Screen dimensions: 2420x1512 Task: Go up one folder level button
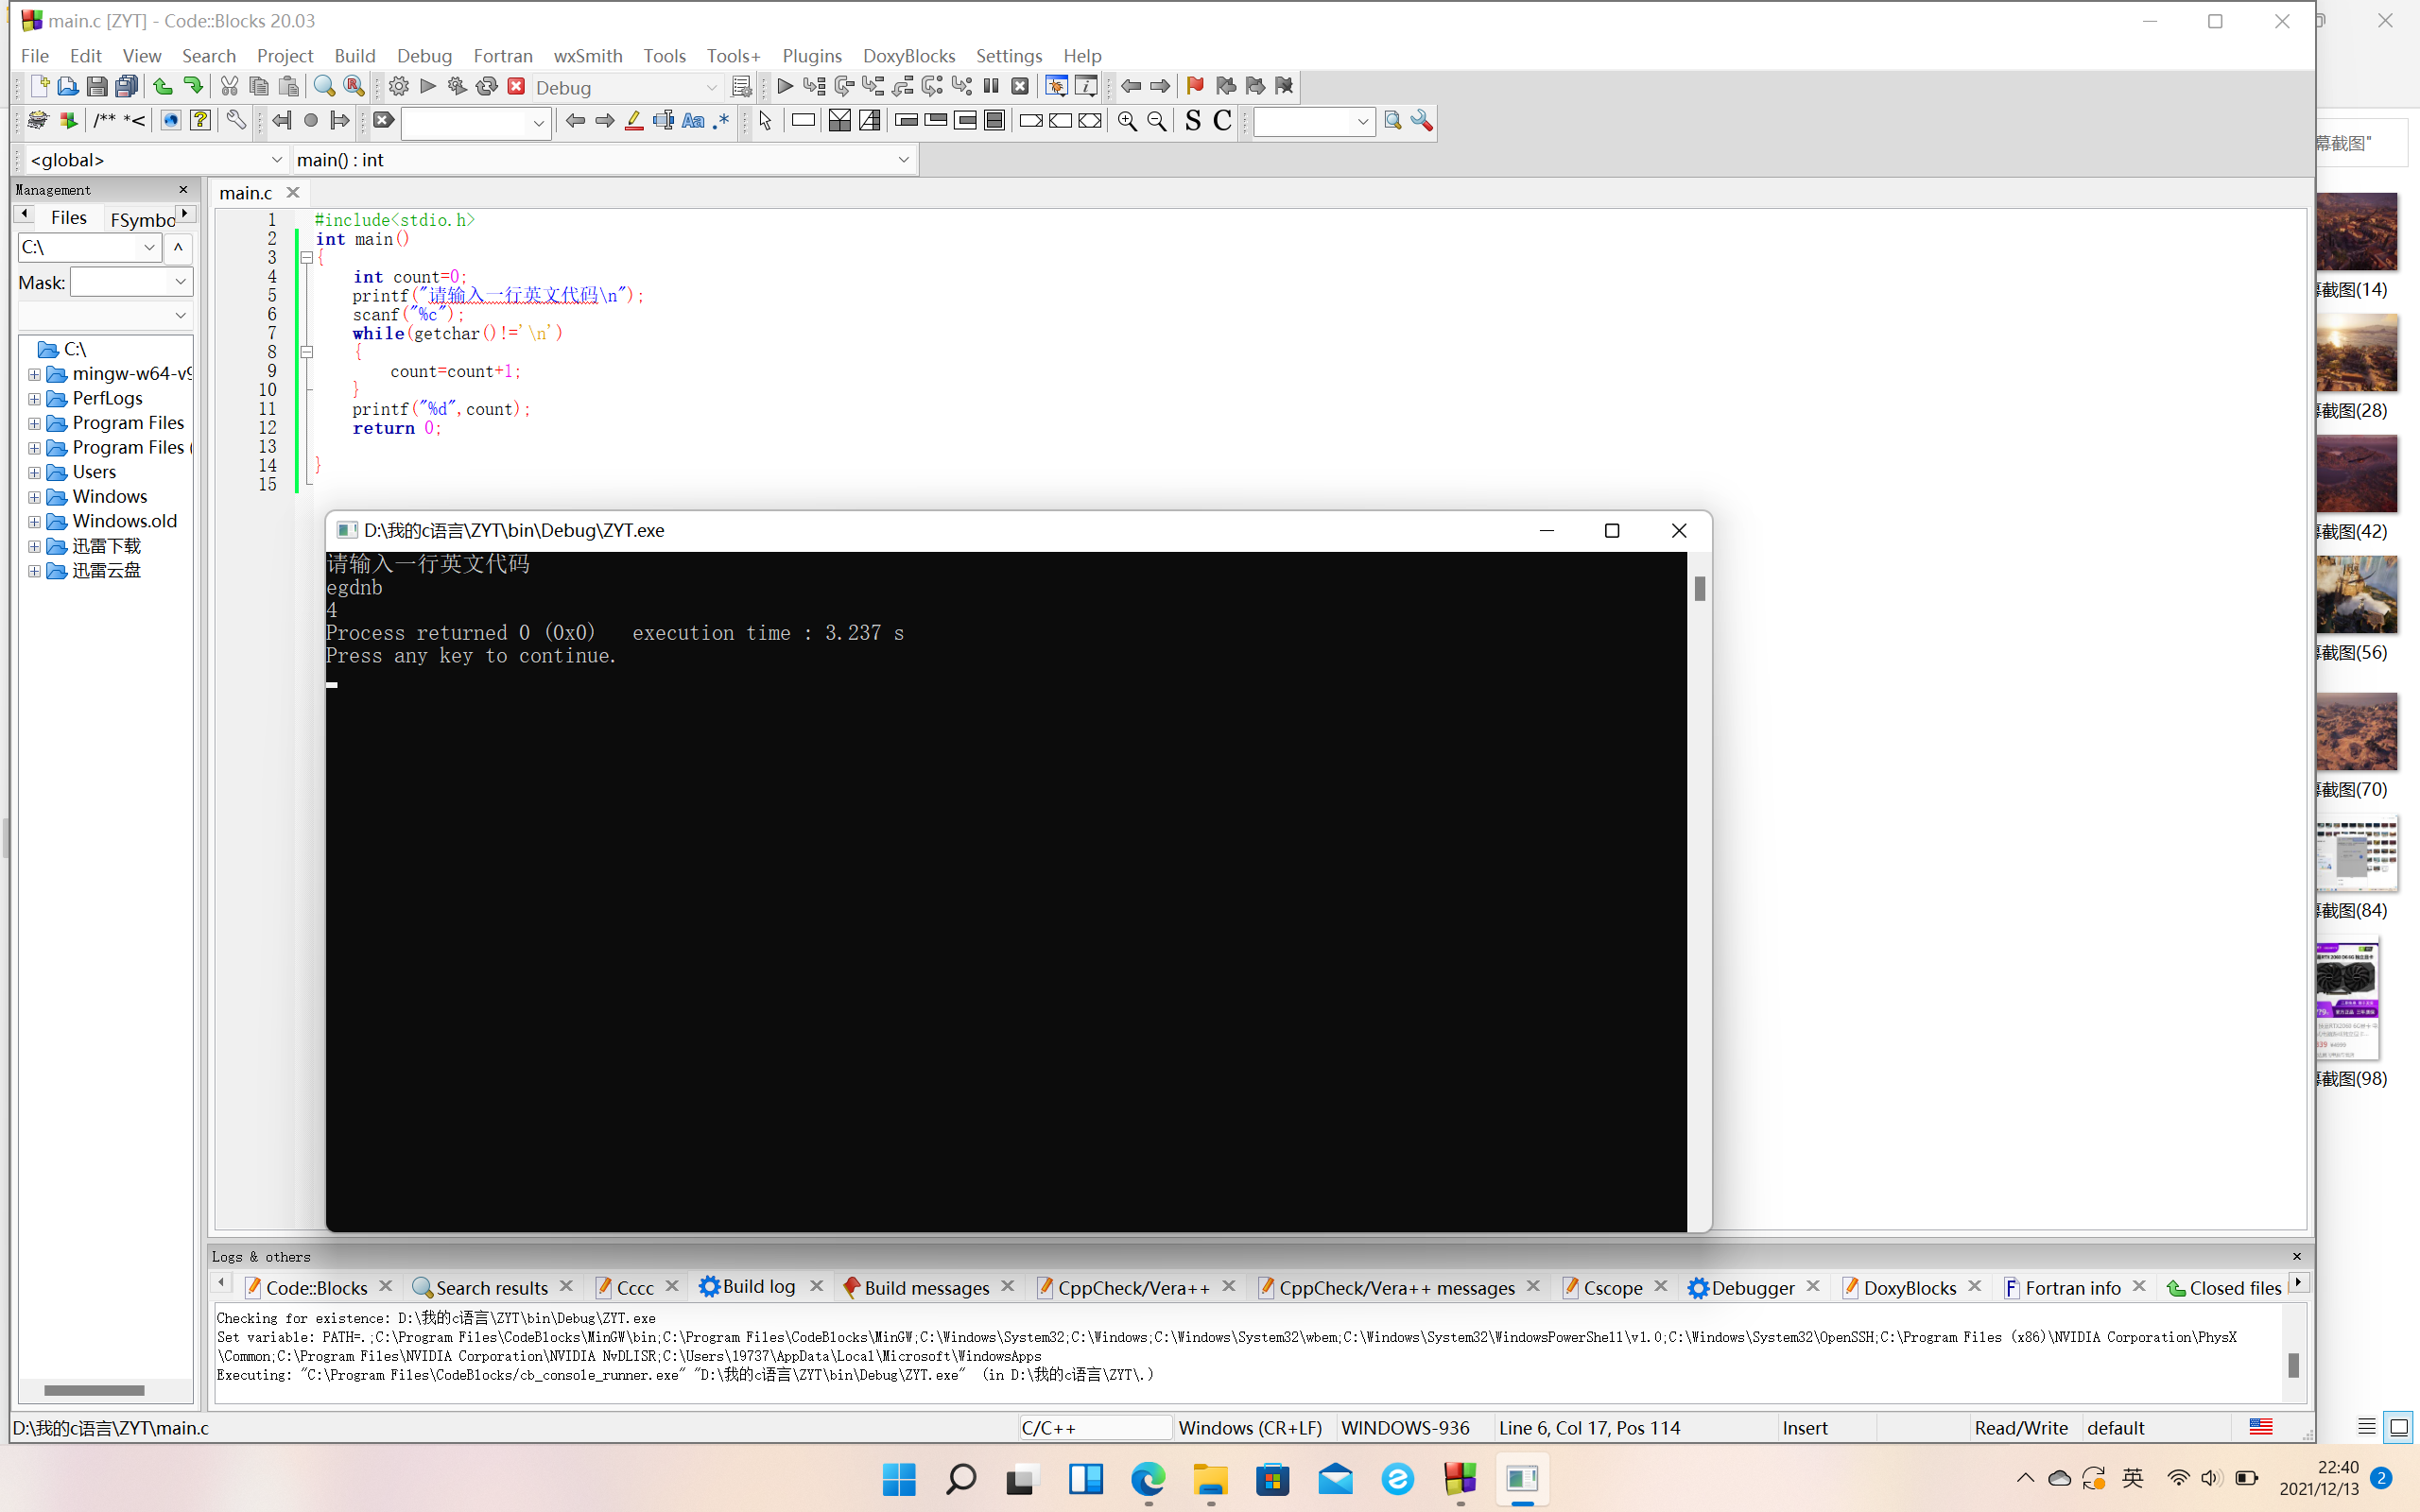click(x=178, y=247)
